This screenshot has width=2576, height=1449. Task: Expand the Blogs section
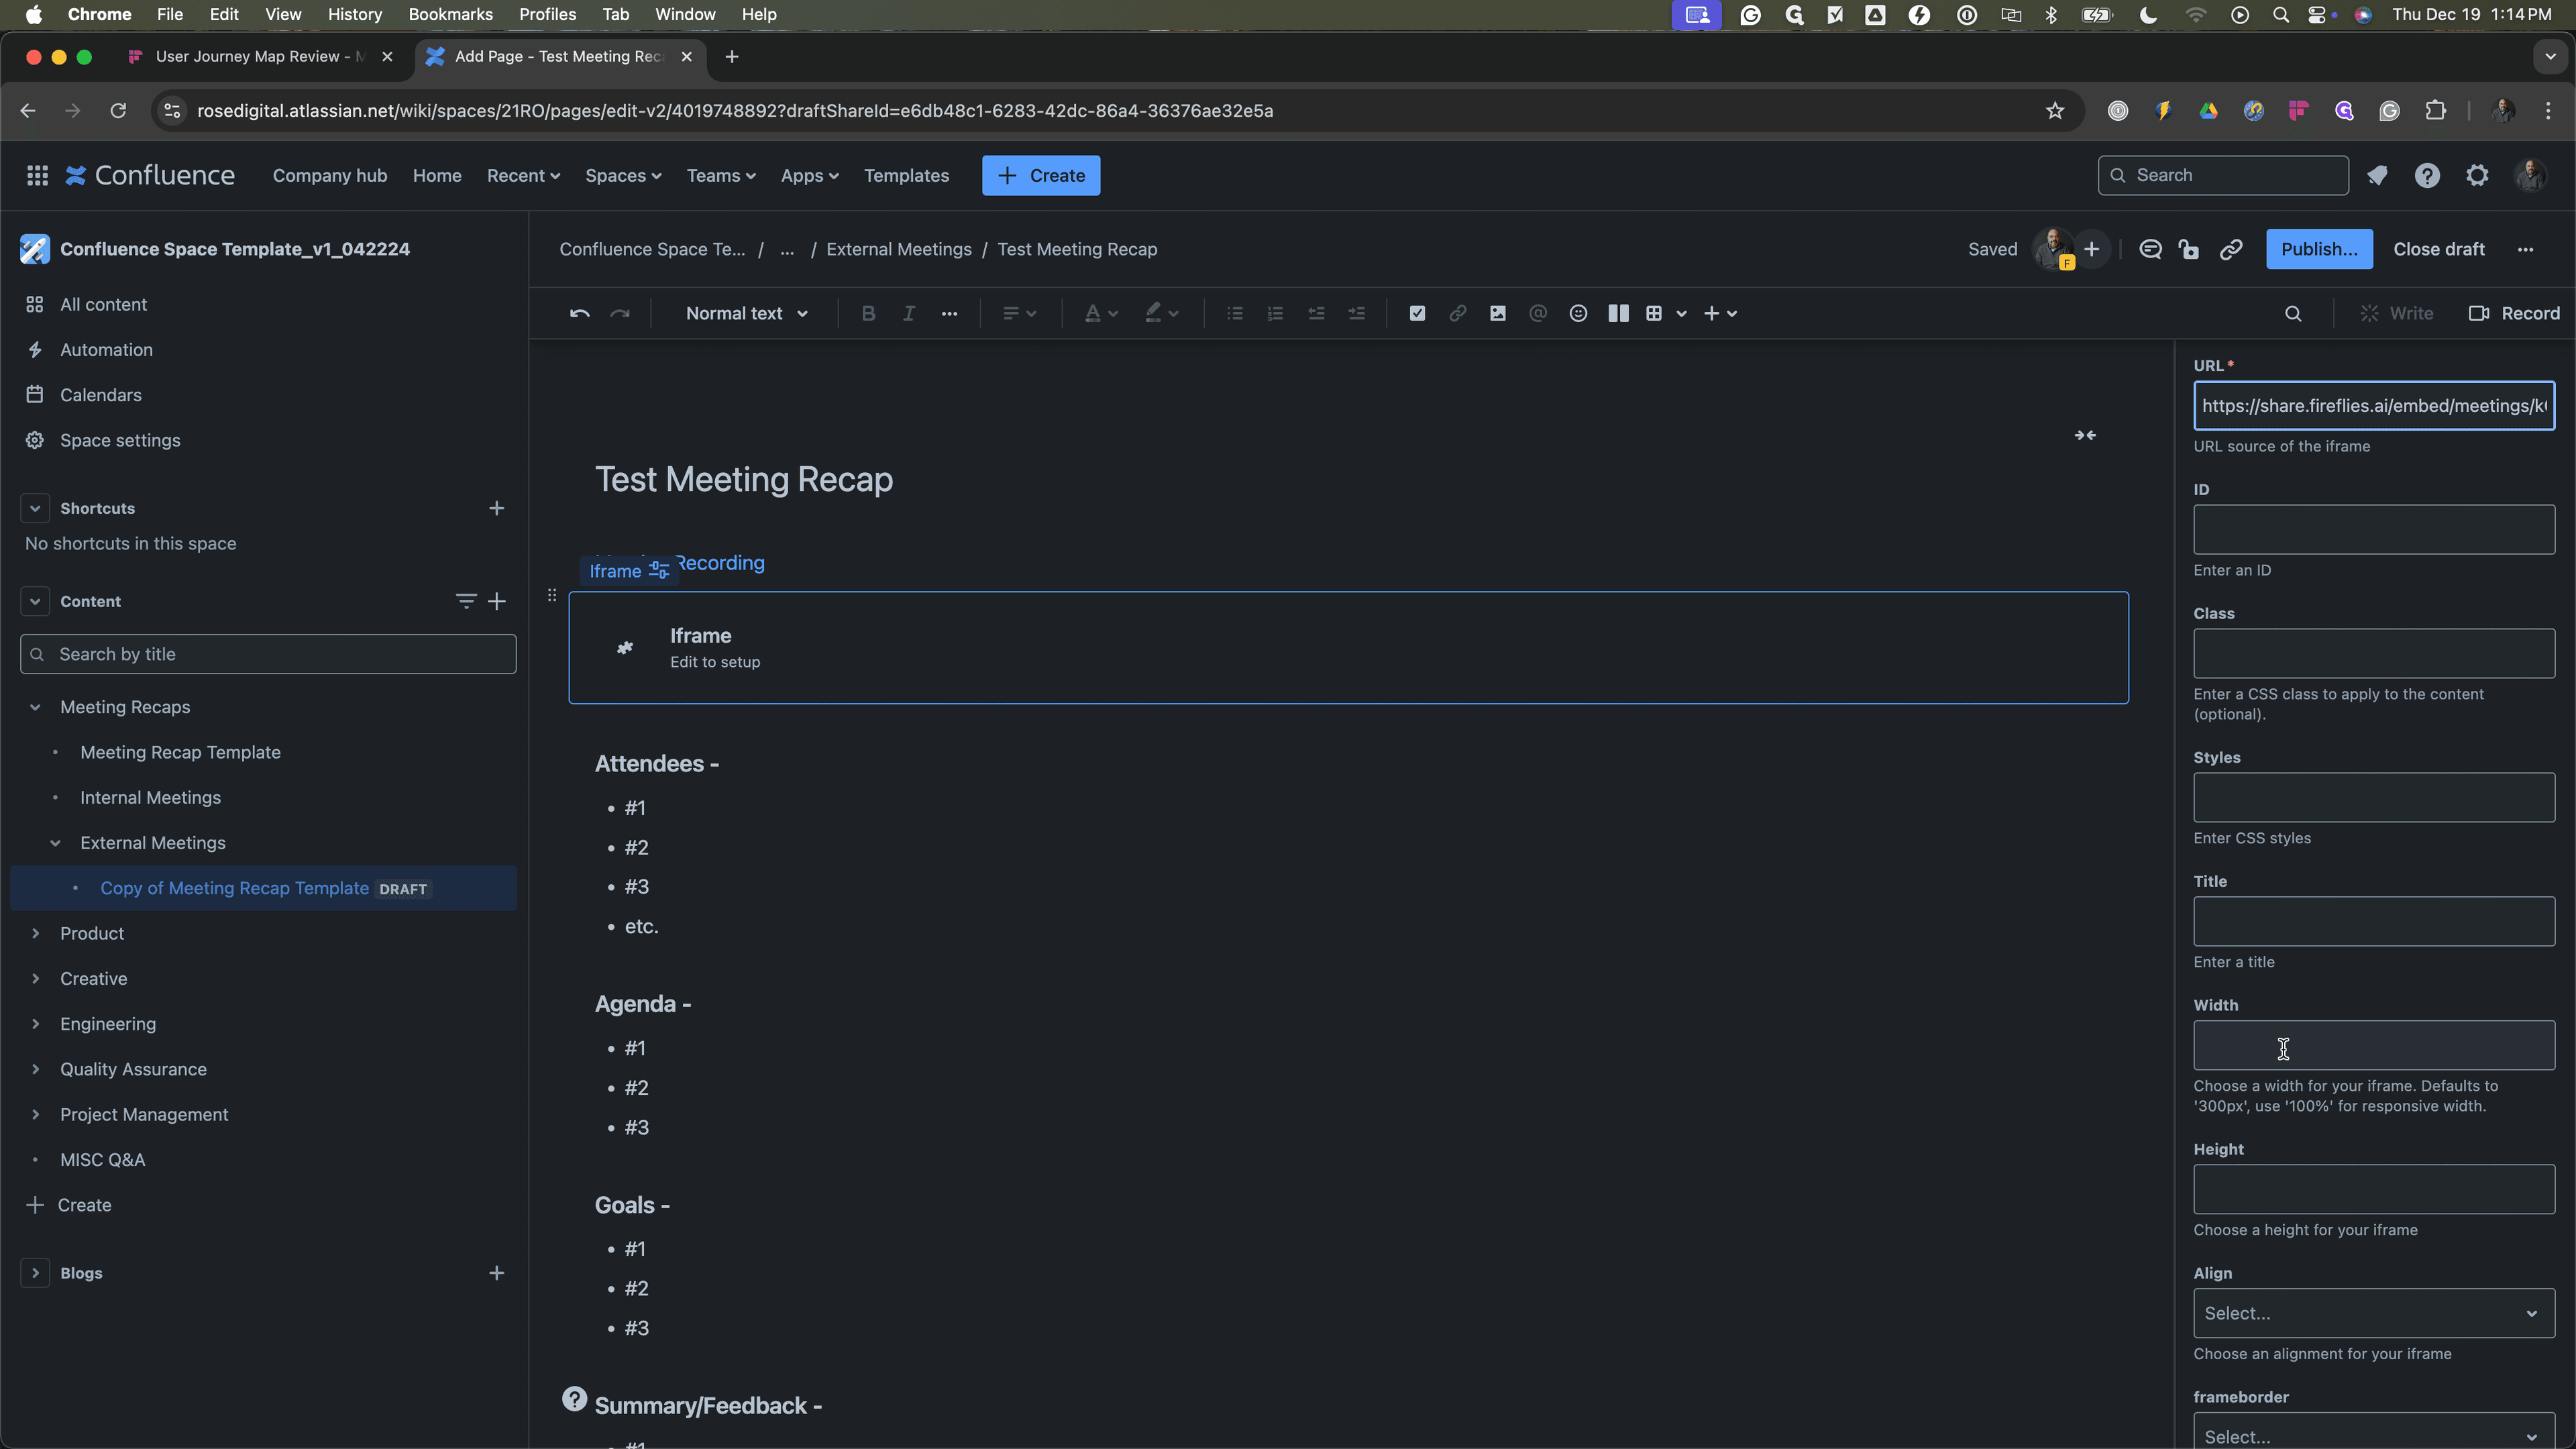35,1273
